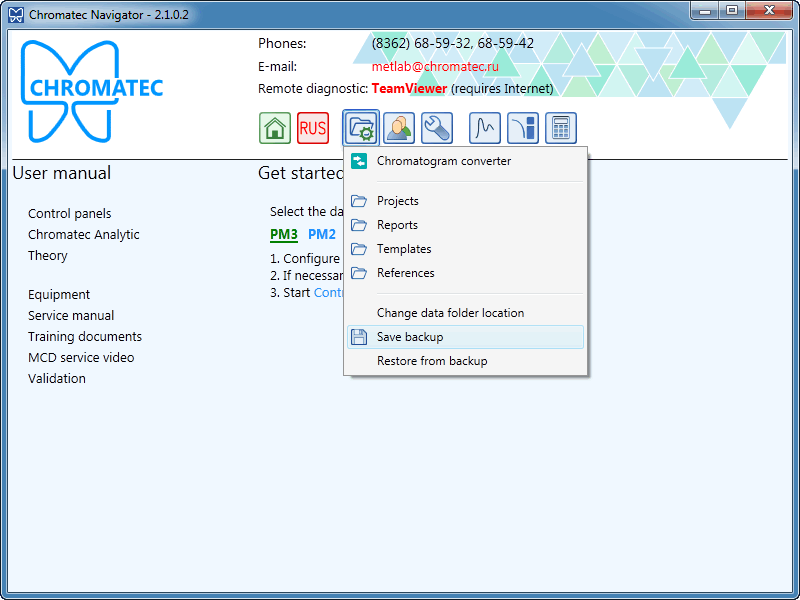800x600 pixels.
Task: Select the PM3 link
Action: click(x=284, y=235)
